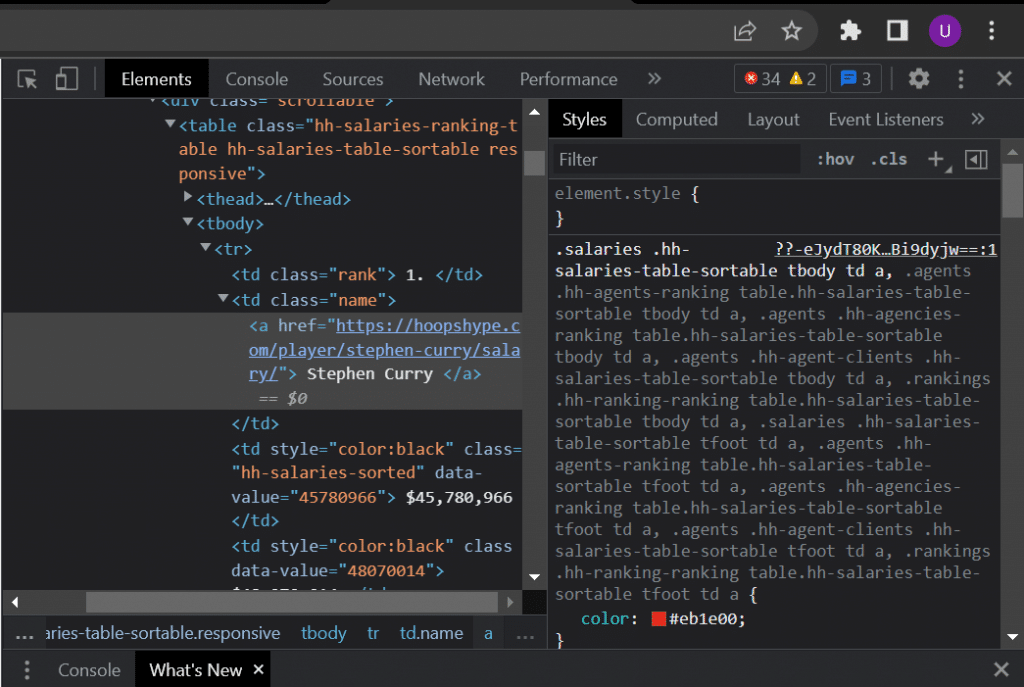The height and width of the screenshot is (687, 1024).
Task: Click the new style rule plus icon
Action: (x=936, y=159)
